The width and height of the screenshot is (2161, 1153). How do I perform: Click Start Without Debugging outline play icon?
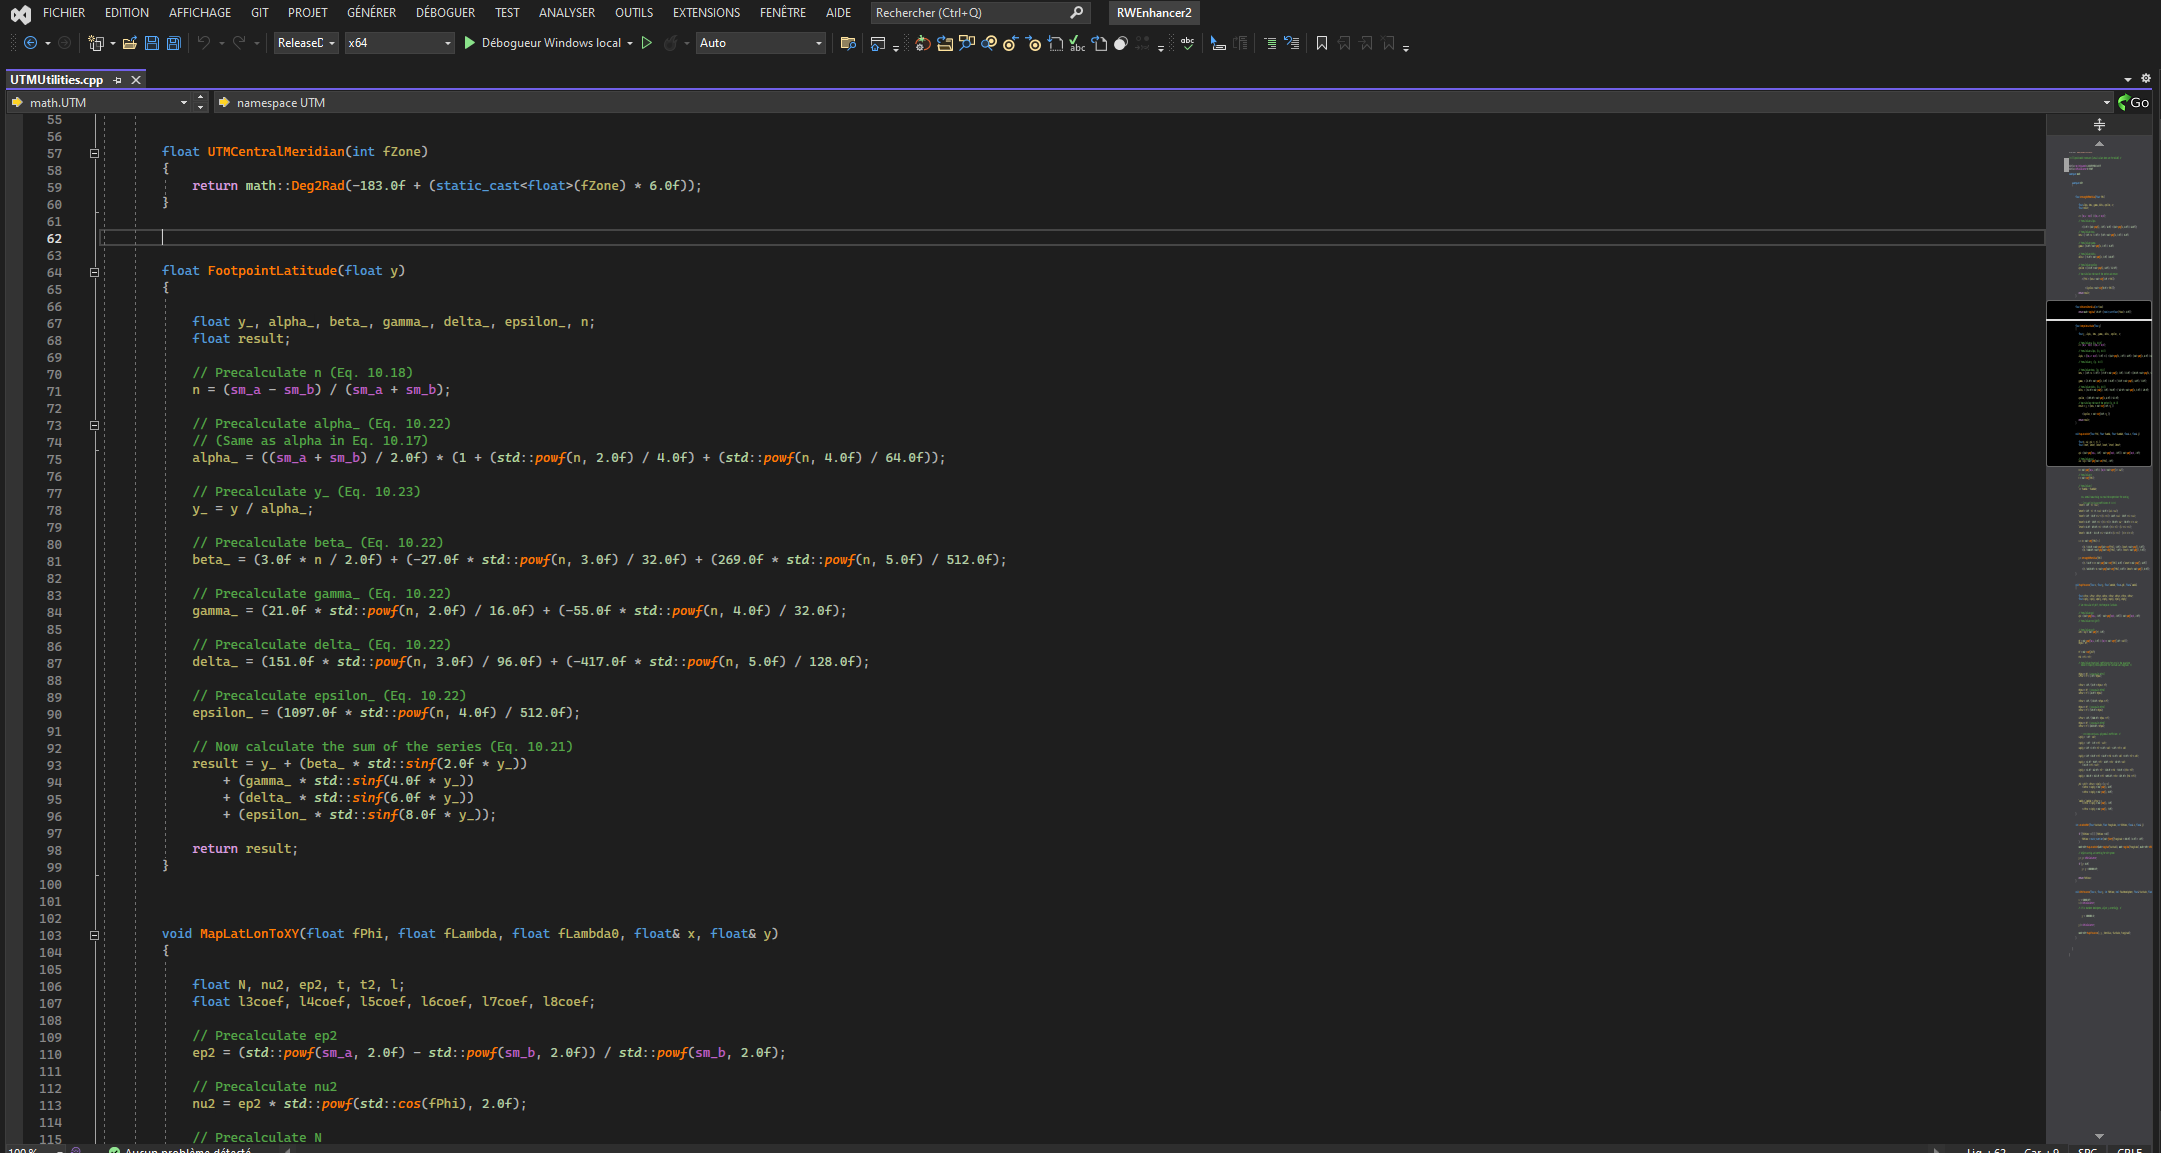(647, 43)
